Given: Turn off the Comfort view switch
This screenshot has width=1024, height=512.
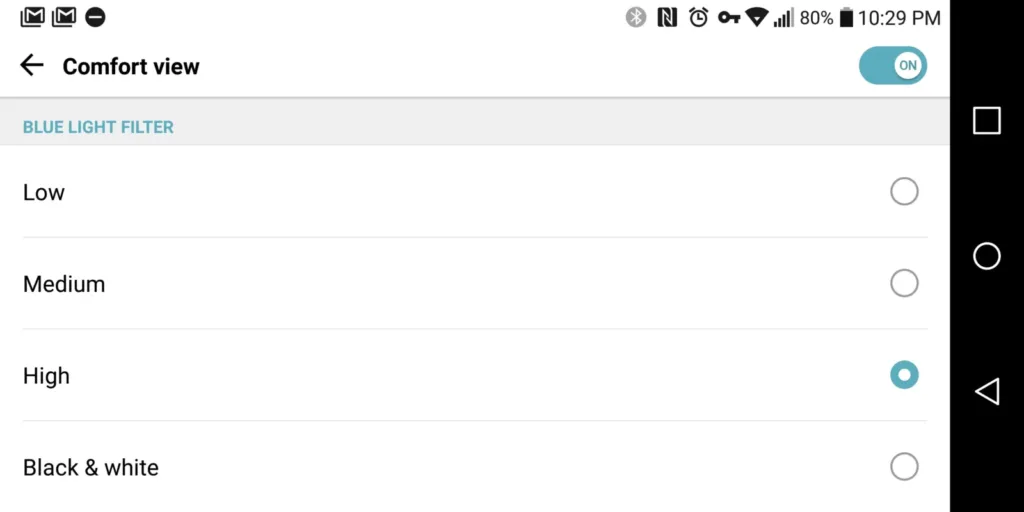Looking at the screenshot, I should [893, 65].
